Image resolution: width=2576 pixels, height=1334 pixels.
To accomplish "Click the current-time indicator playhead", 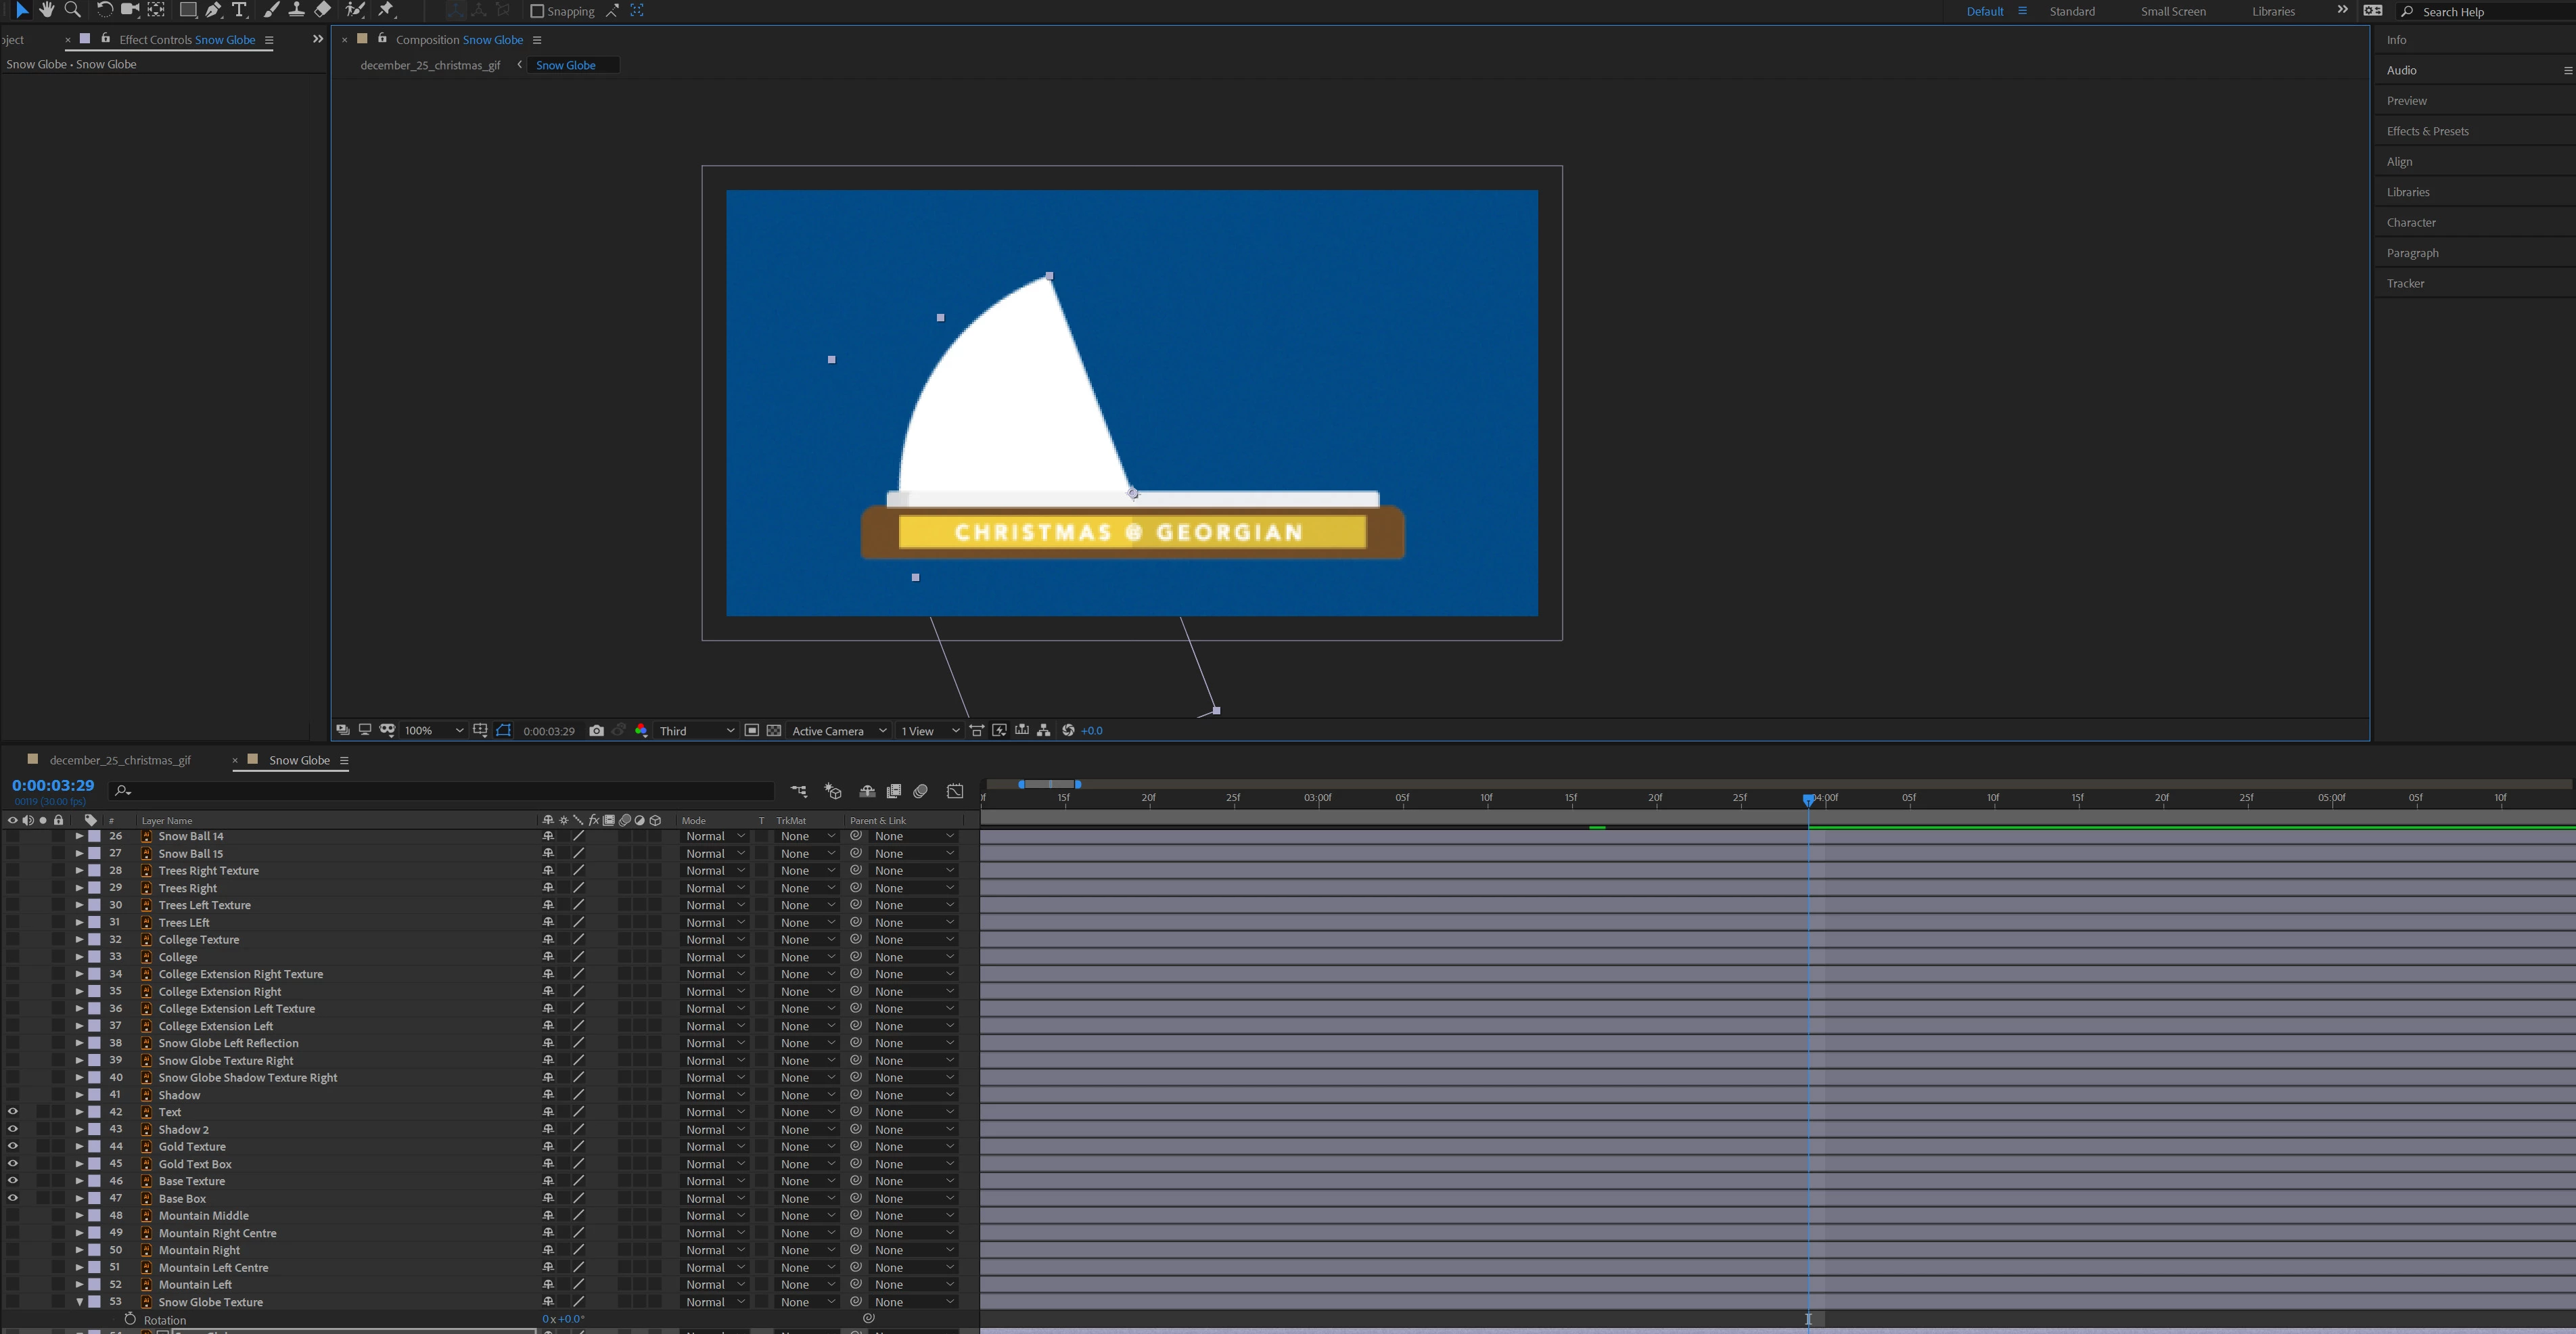I will coord(1808,799).
